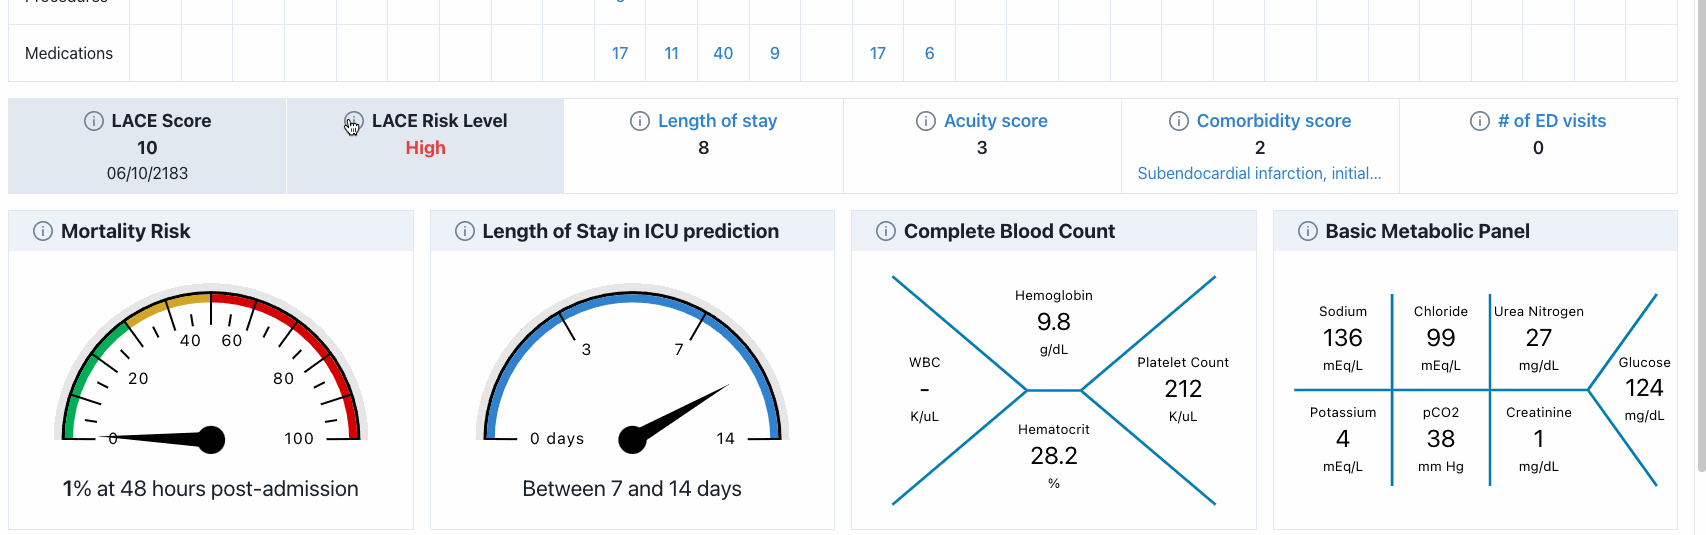Show Complete Blood Count info icon
The height and width of the screenshot is (535, 1706).
point(886,231)
